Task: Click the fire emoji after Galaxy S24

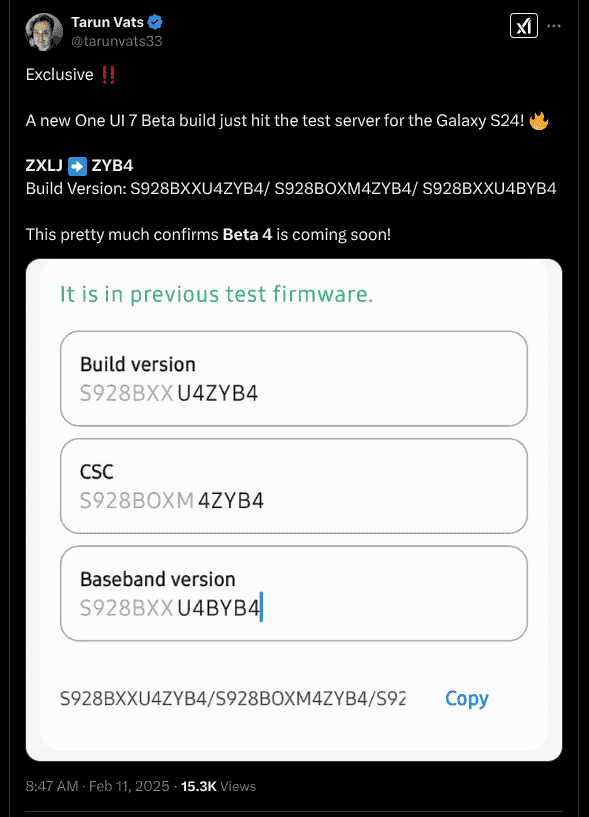Action: click(538, 120)
